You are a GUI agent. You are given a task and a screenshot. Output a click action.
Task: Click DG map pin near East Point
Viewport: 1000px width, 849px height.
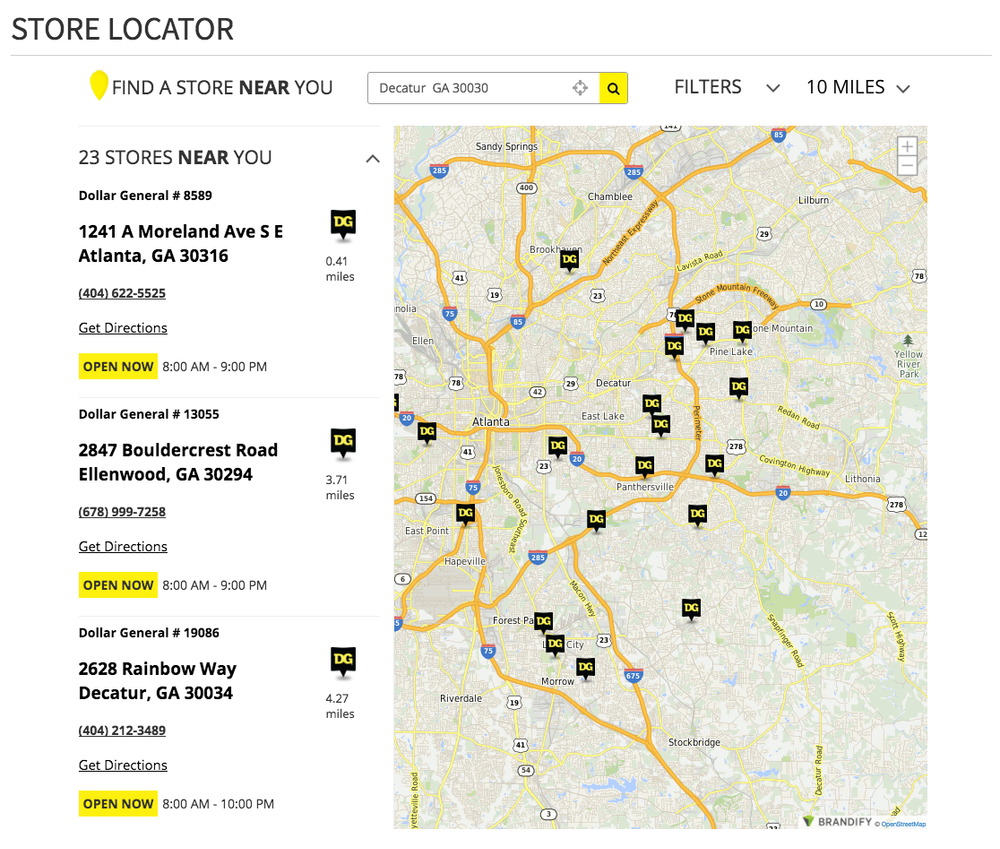pos(466,513)
